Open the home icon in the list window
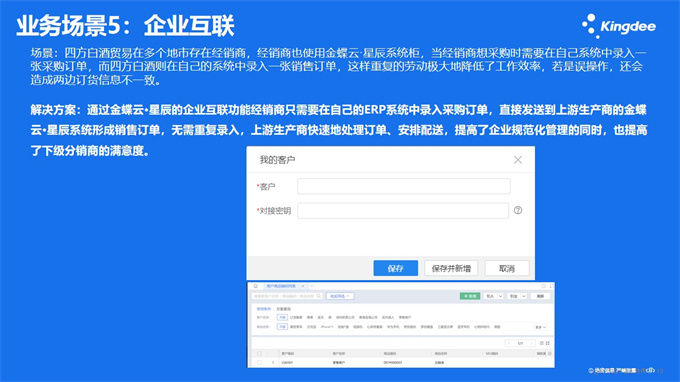680x382 pixels. [256, 286]
